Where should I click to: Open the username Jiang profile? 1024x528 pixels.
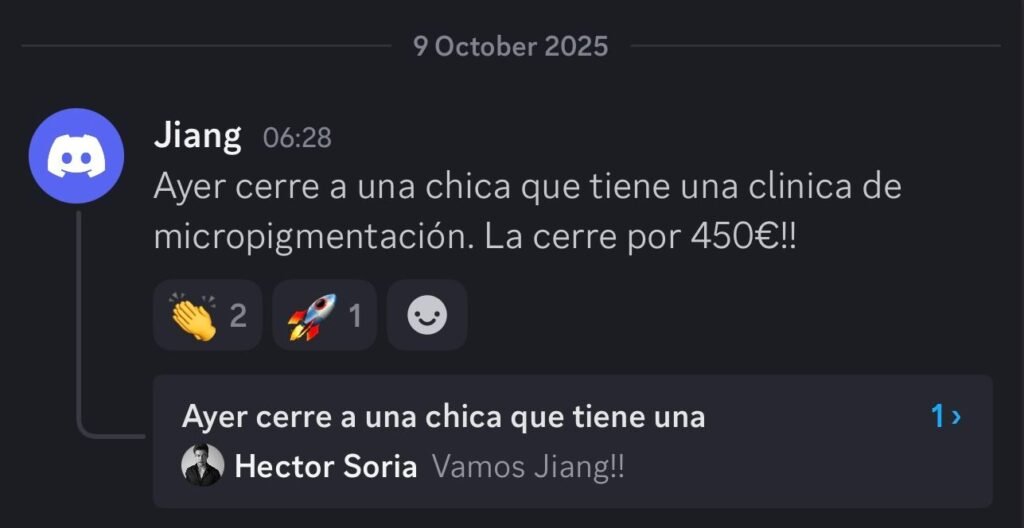coord(197,137)
